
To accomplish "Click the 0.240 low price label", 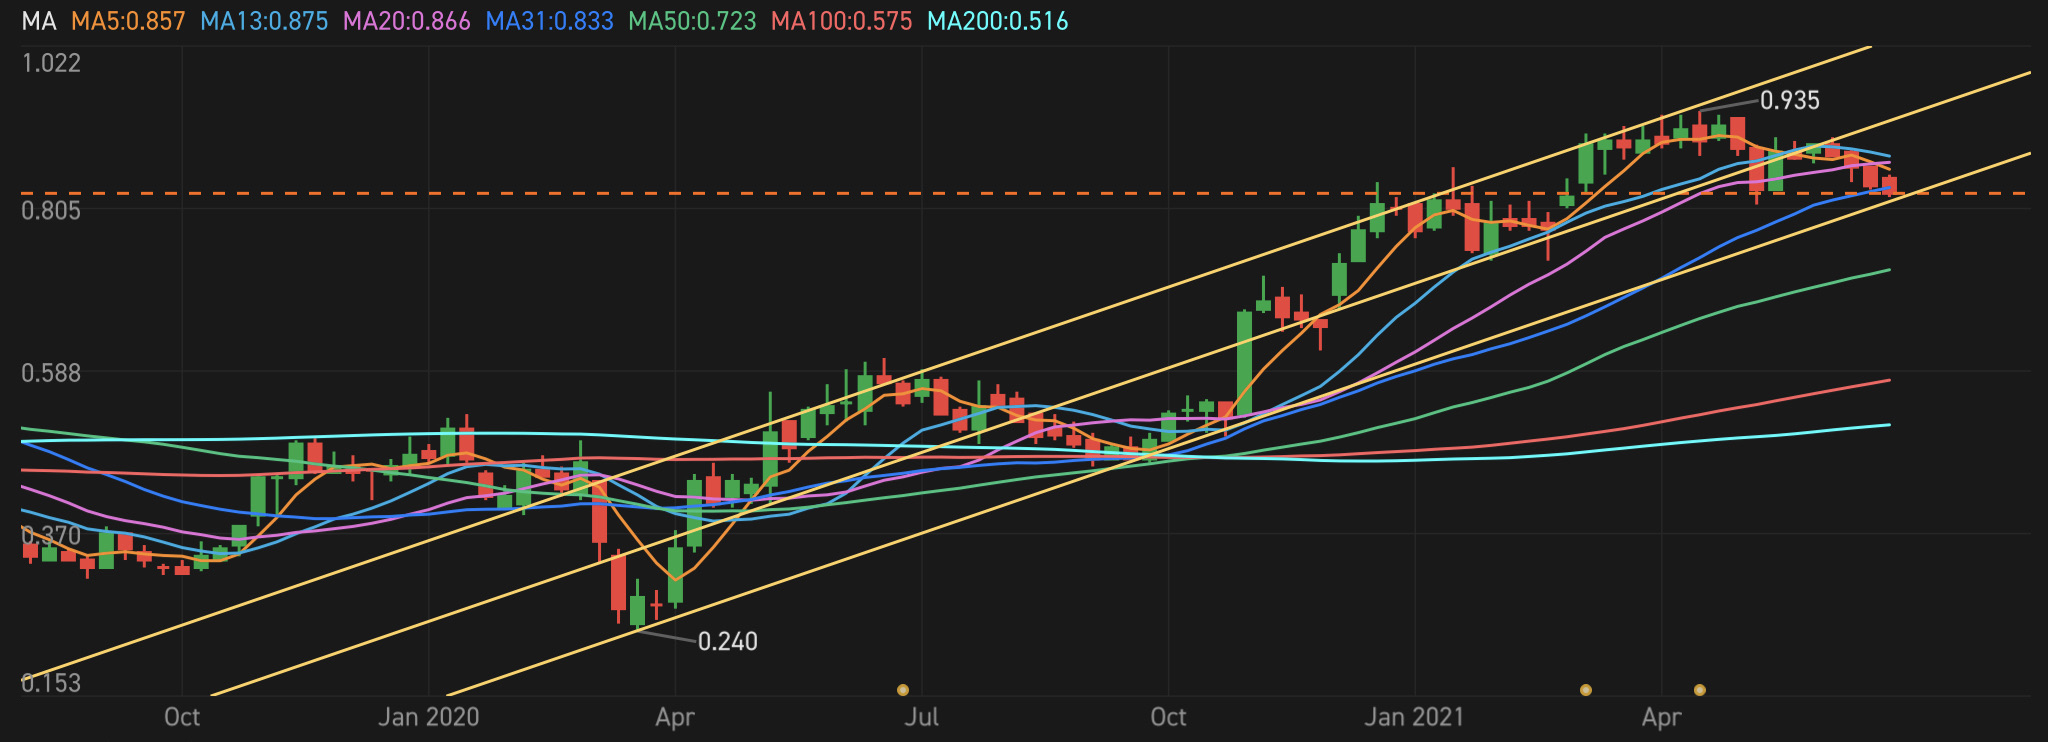I will tap(728, 641).
